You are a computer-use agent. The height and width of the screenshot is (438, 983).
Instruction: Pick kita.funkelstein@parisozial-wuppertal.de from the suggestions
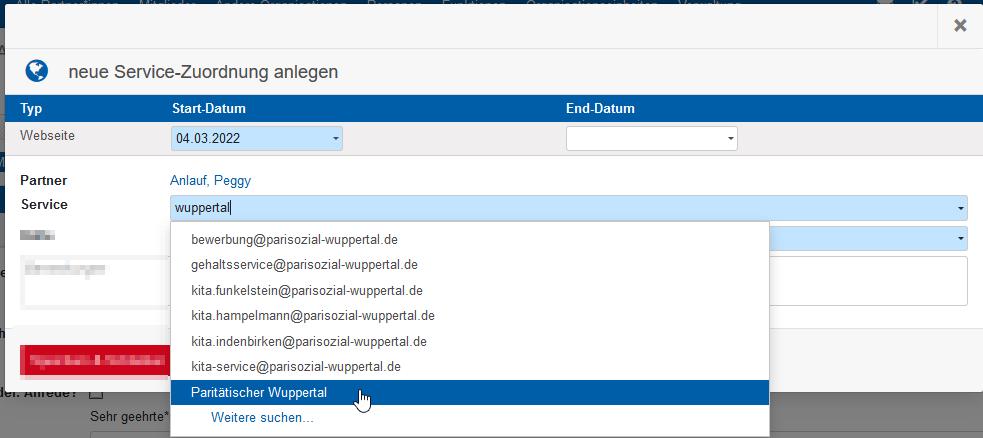(x=306, y=290)
